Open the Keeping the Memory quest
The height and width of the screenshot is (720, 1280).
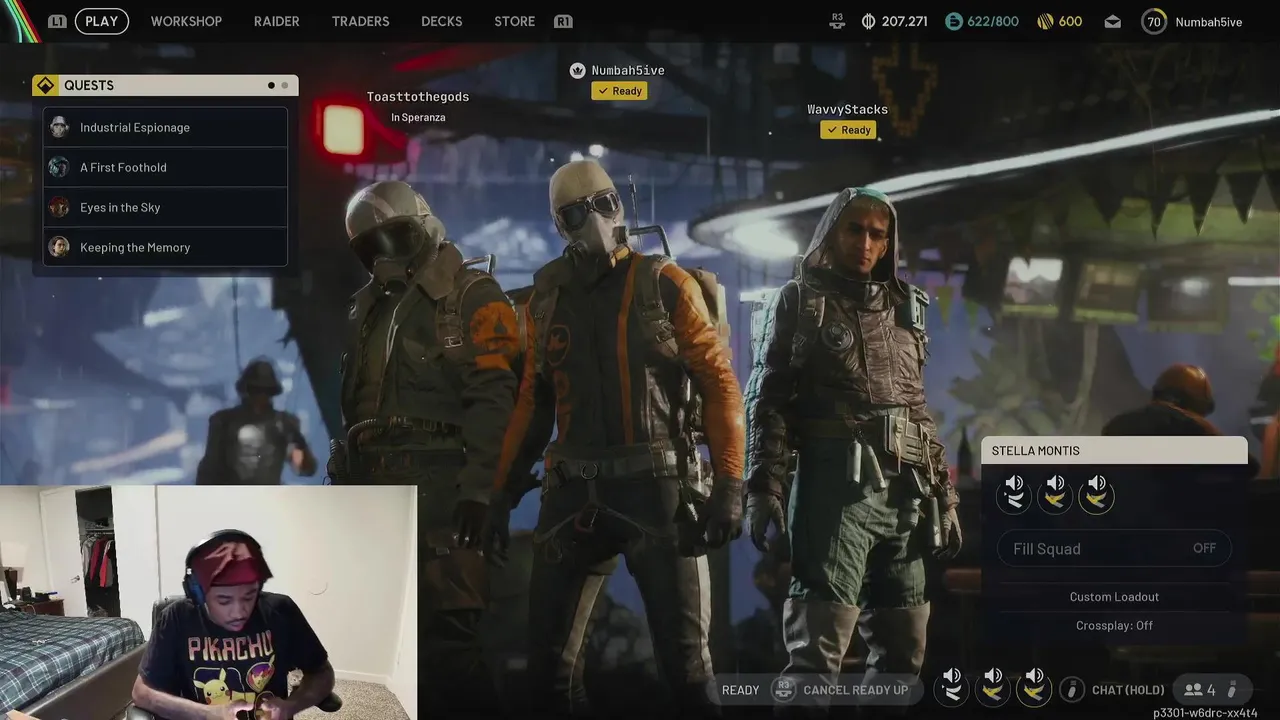click(x=165, y=247)
